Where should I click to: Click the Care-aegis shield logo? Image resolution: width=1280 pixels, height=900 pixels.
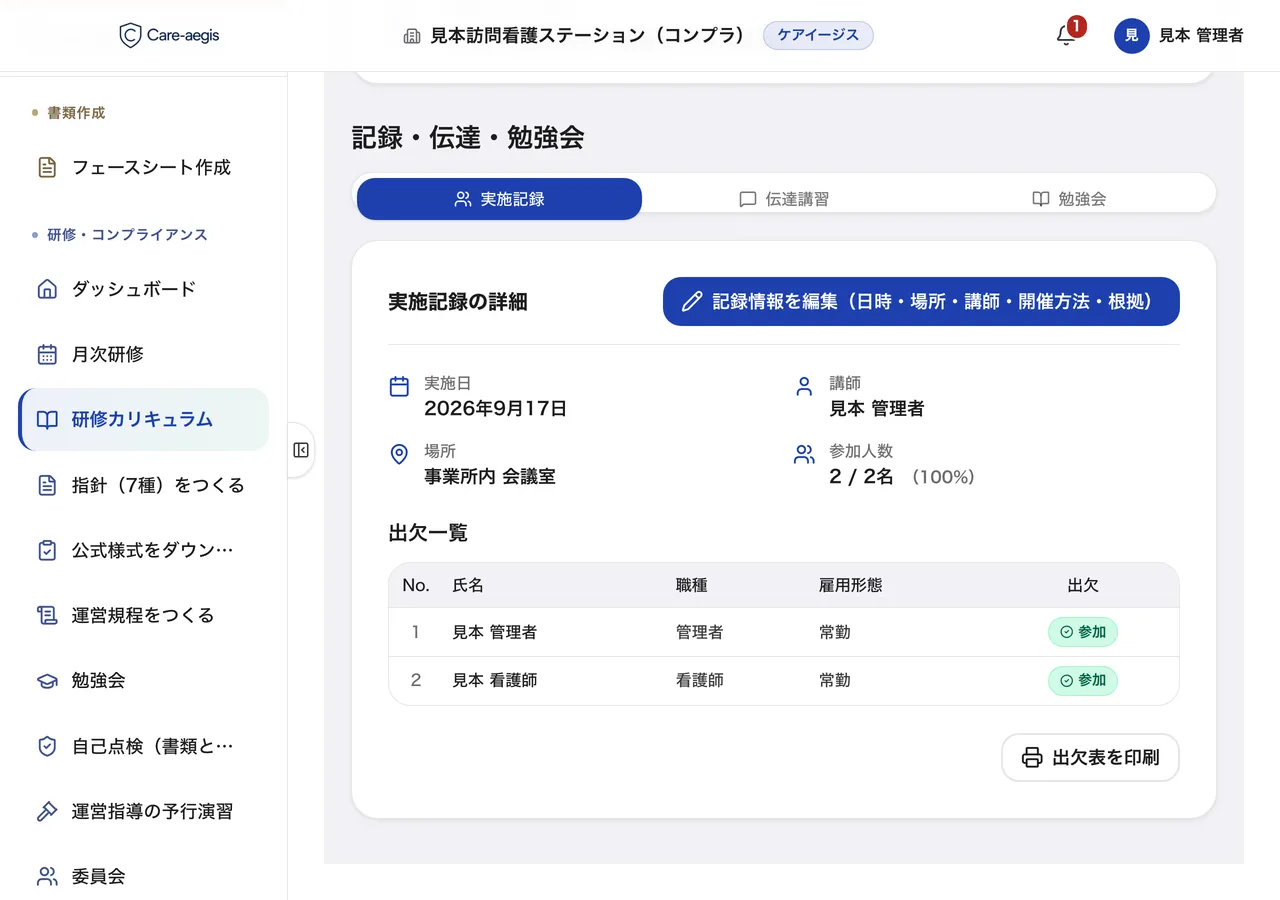(x=130, y=36)
